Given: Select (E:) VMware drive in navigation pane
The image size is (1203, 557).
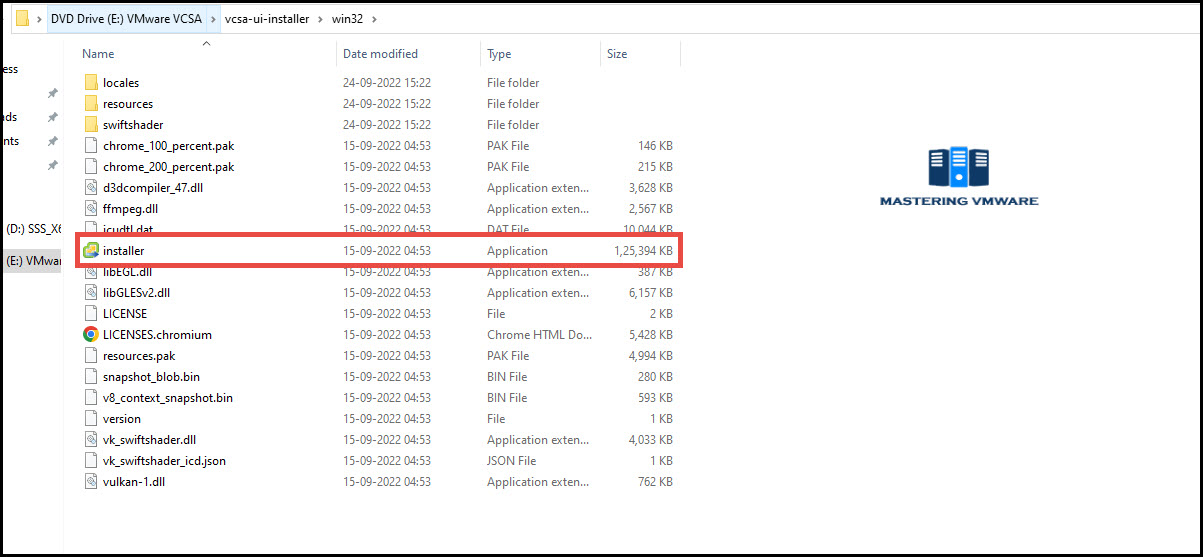Looking at the screenshot, I should (x=34, y=261).
